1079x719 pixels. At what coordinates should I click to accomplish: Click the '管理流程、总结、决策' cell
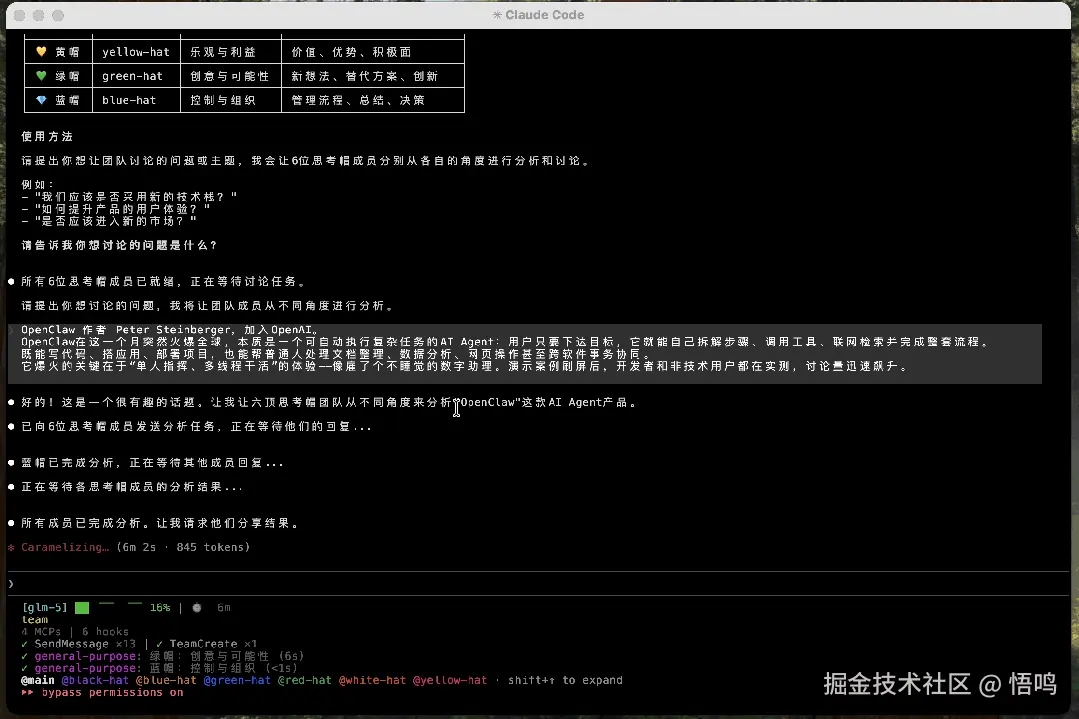click(x=373, y=100)
